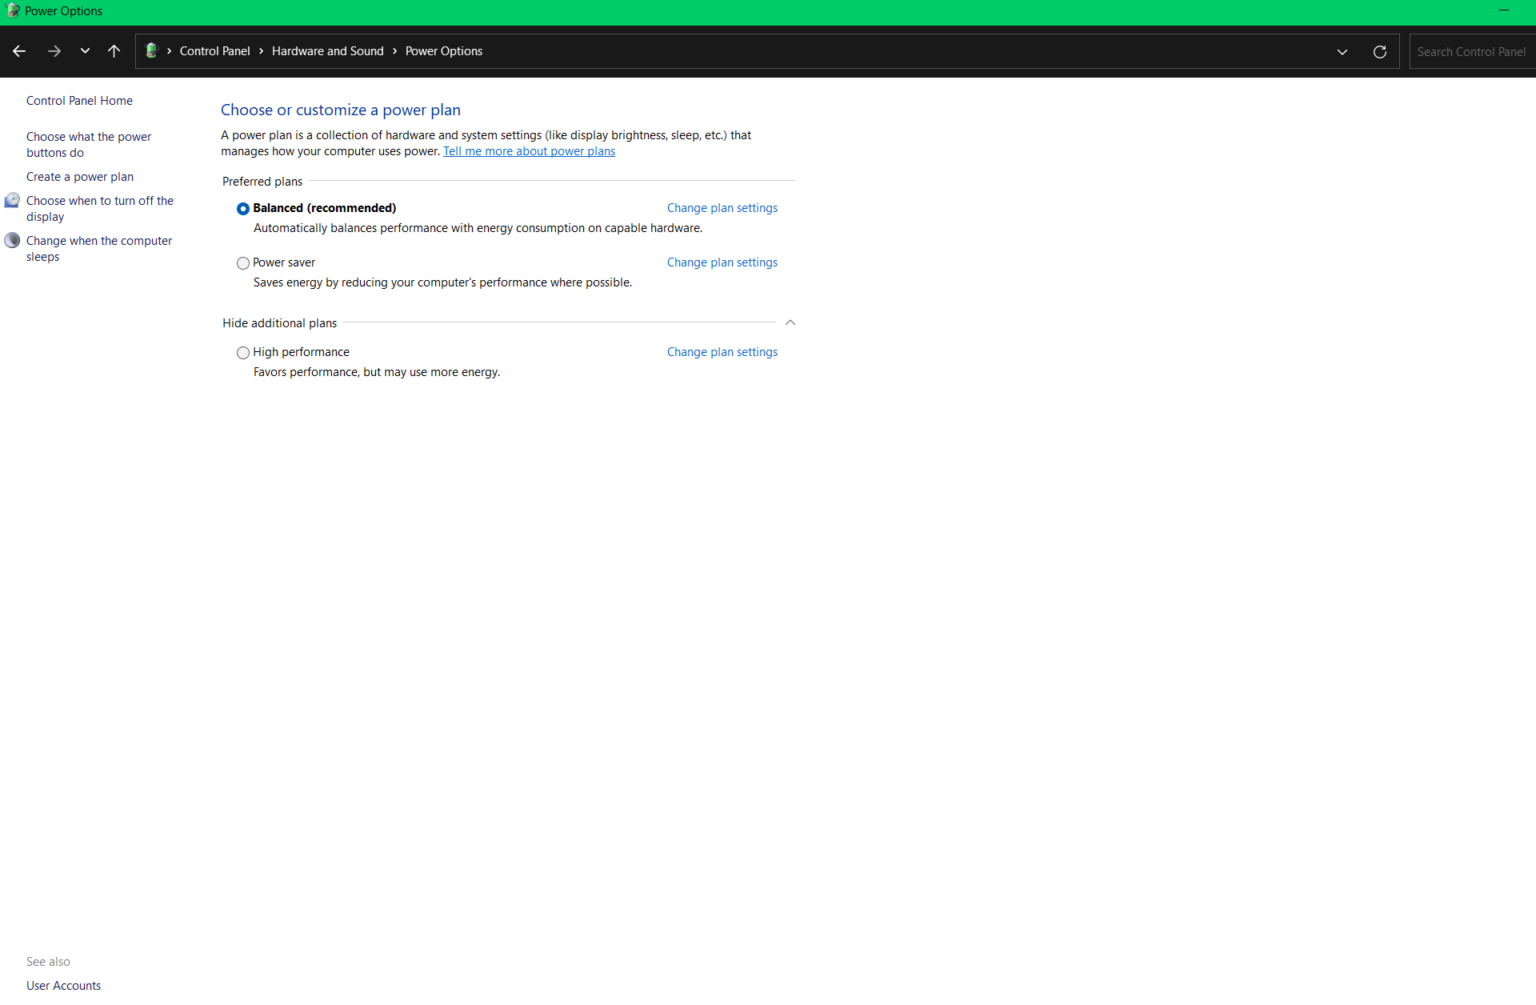
Task: Expand the address bar history dropdown
Action: 1342,52
